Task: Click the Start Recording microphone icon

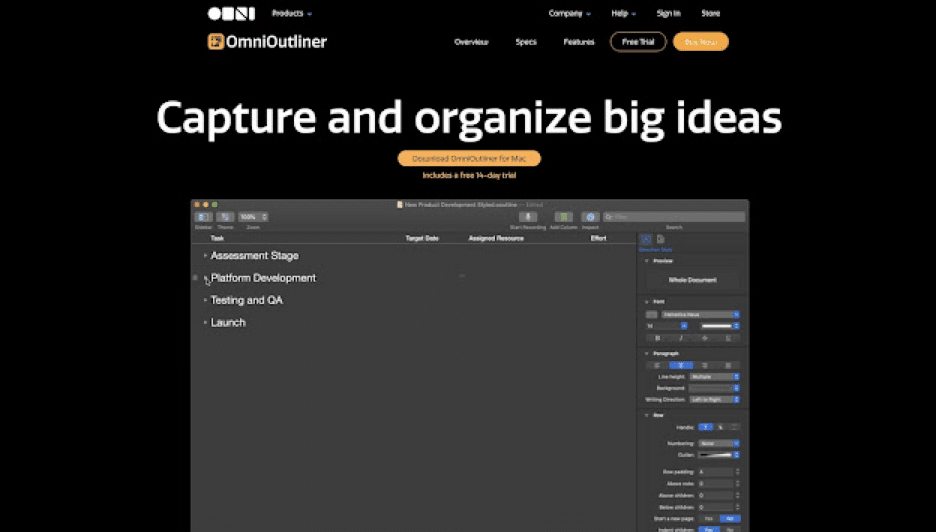Action: pyautogui.click(x=528, y=217)
